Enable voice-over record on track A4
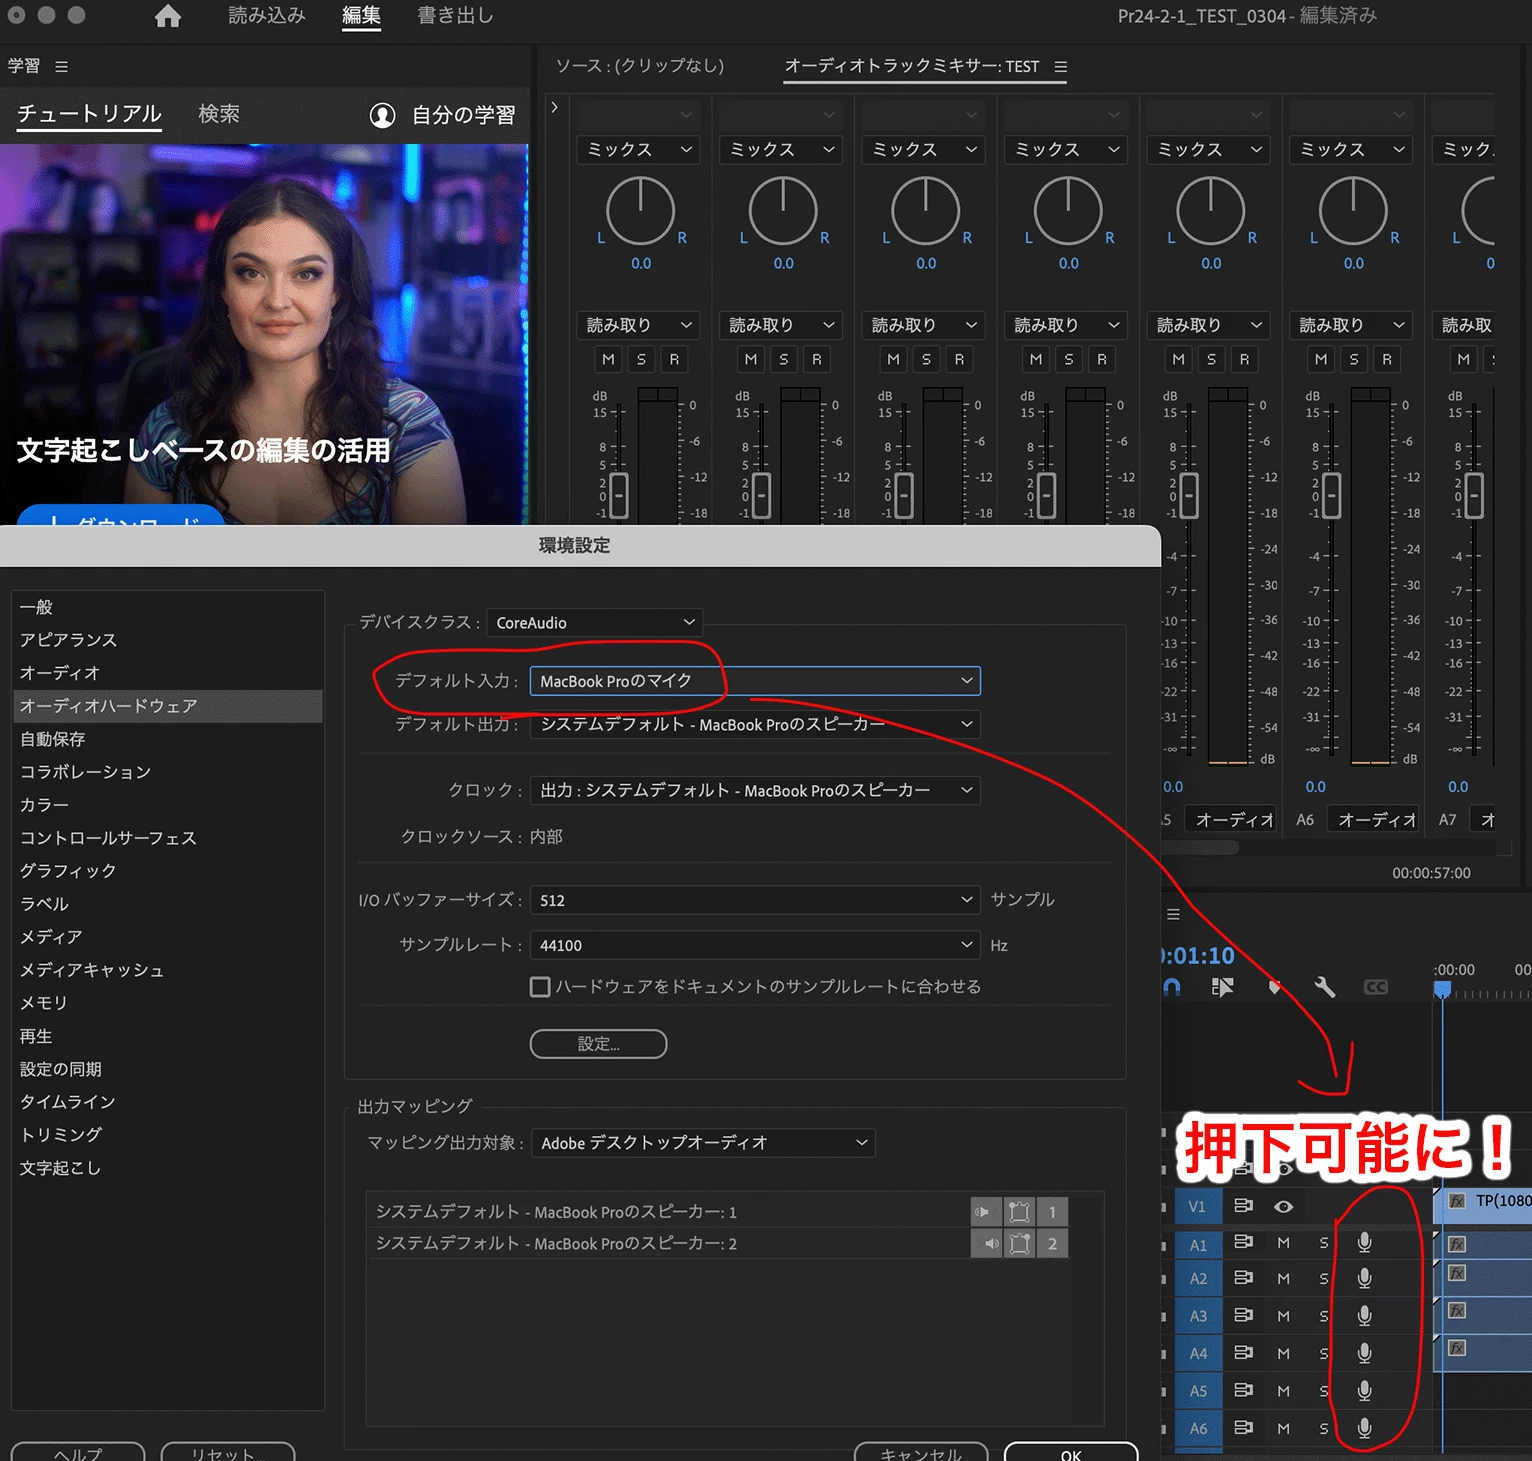Image resolution: width=1532 pixels, height=1461 pixels. coord(1364,1353)
